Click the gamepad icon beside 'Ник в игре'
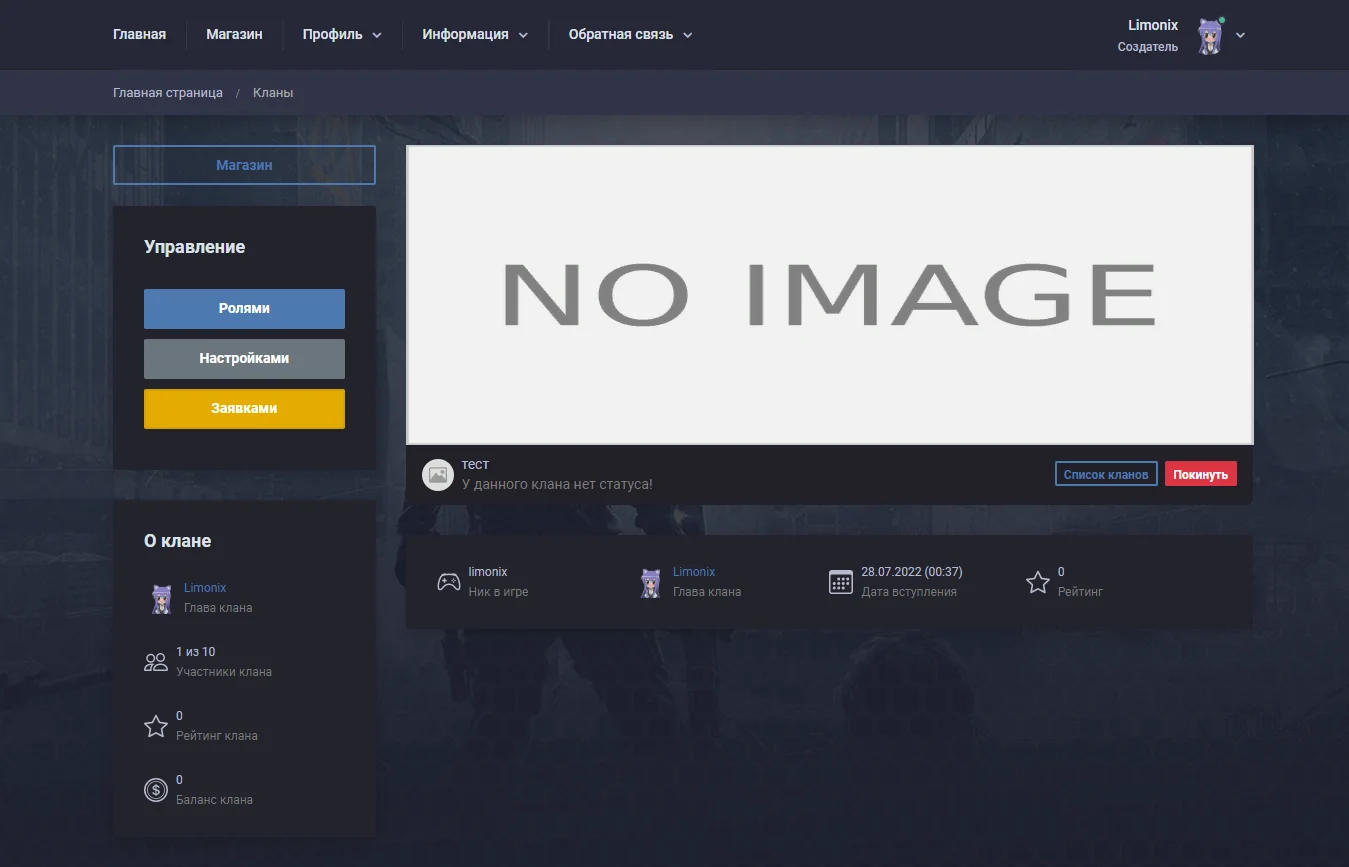Viewport: 1349px width, 867px height. tap(449, 582)
